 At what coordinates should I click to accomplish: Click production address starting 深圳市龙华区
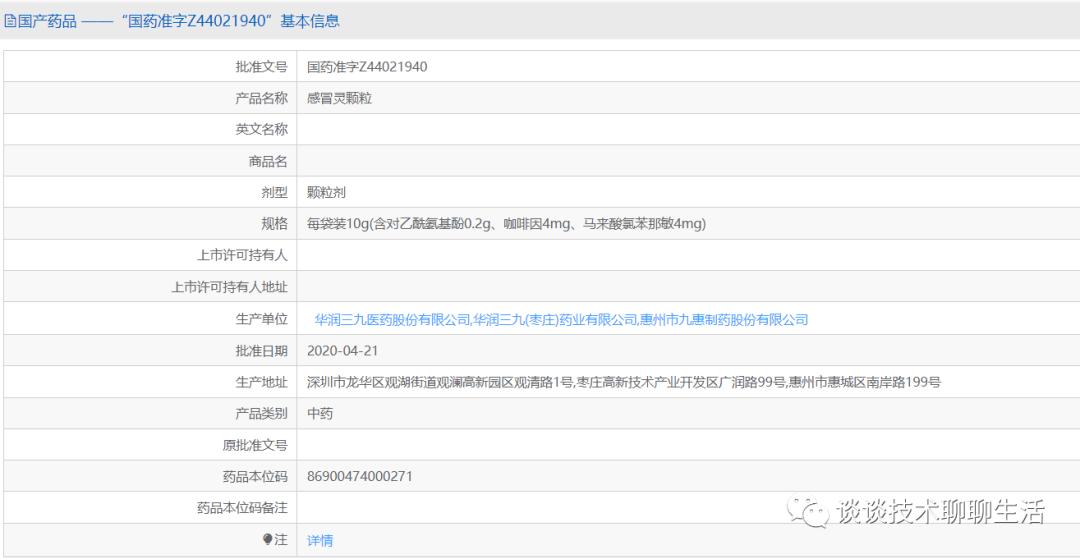(x=624, y=382)
